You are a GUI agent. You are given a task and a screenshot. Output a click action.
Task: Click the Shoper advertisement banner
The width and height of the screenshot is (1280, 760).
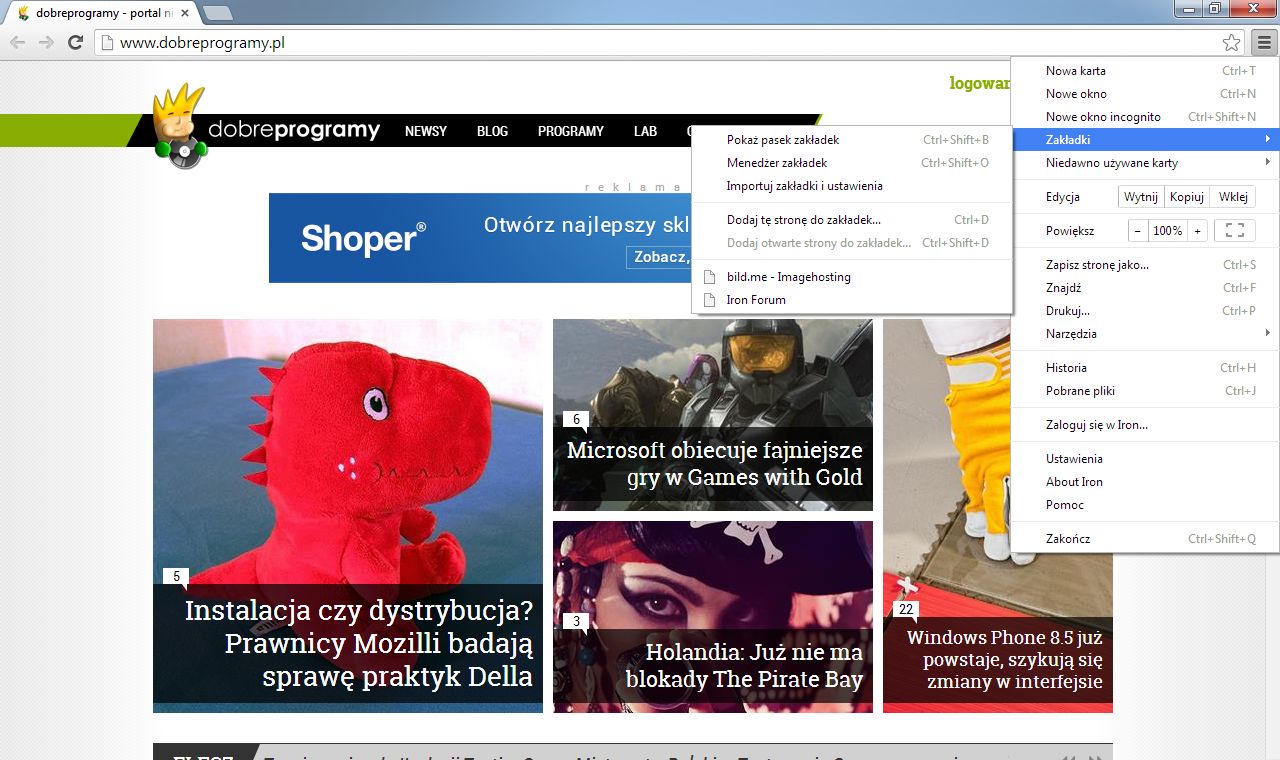[480, 238]
